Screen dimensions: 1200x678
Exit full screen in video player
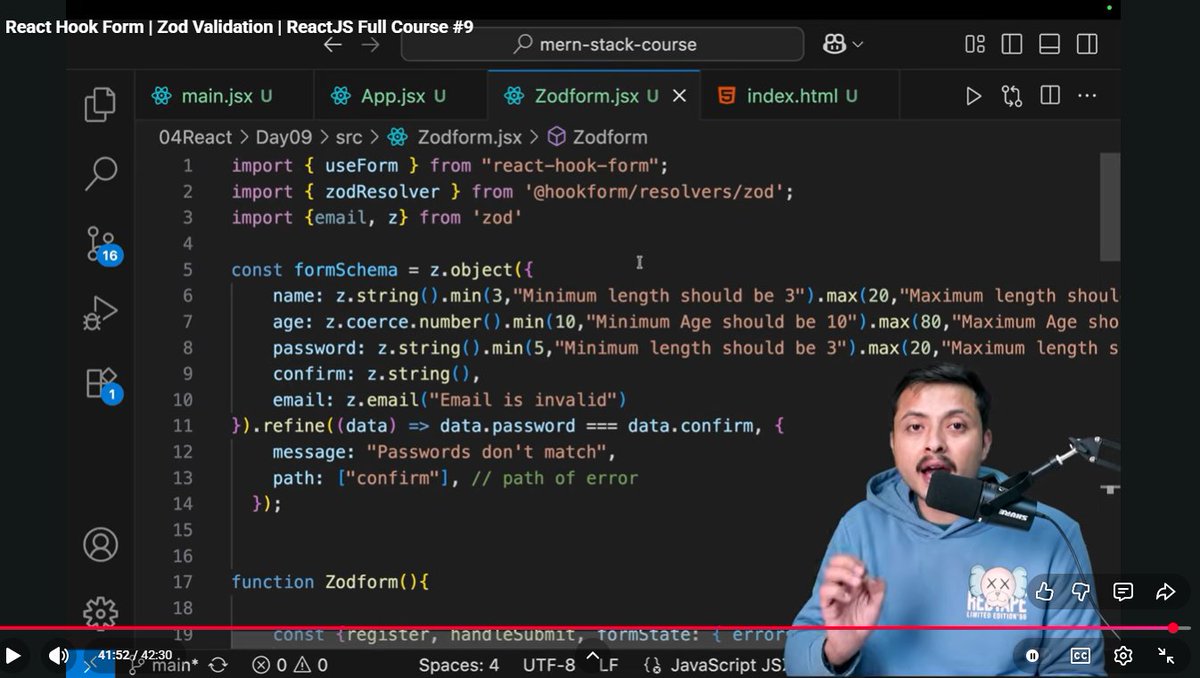click(x=1166, y=656)
